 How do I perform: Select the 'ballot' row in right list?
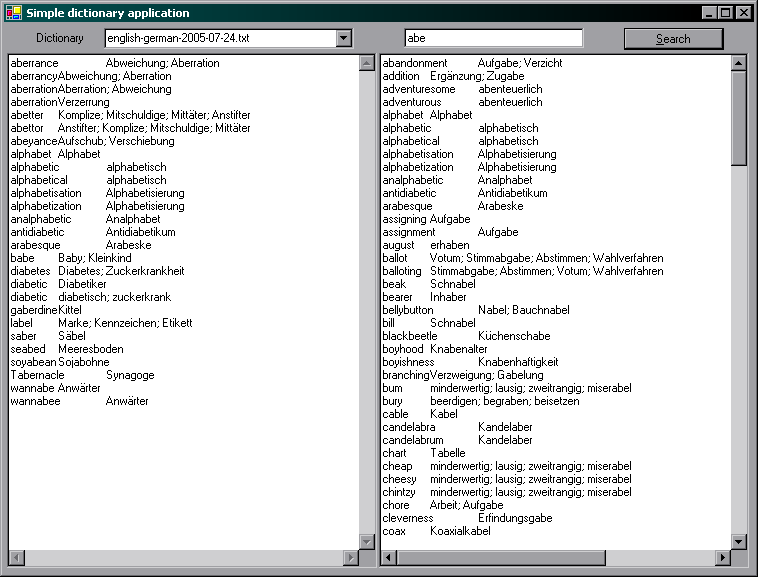[523, 259]
